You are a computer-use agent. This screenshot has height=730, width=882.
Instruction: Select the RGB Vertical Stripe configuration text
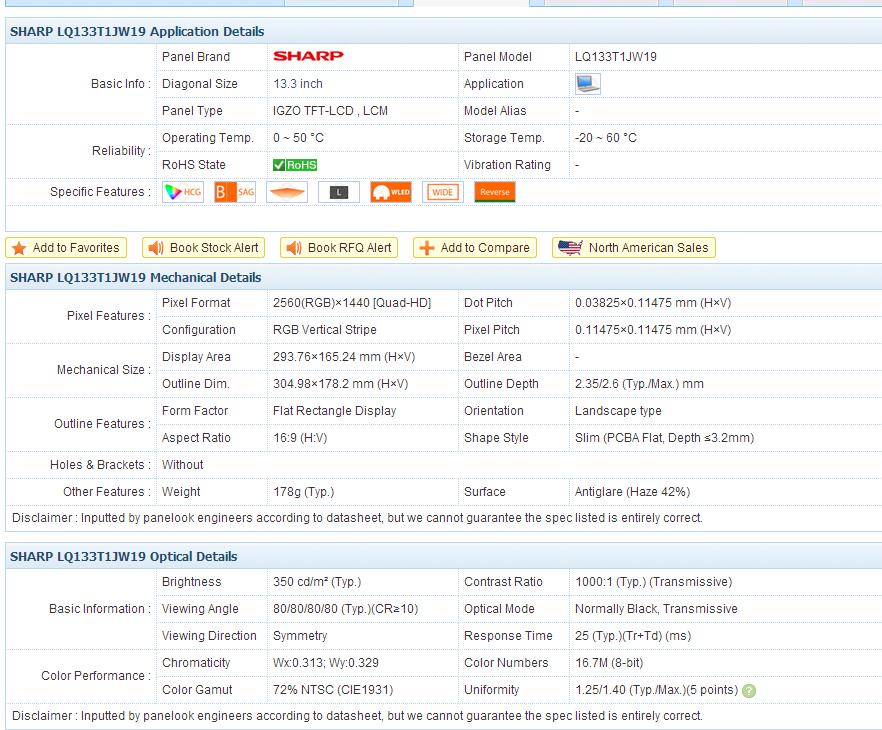(x=325, y=330)
